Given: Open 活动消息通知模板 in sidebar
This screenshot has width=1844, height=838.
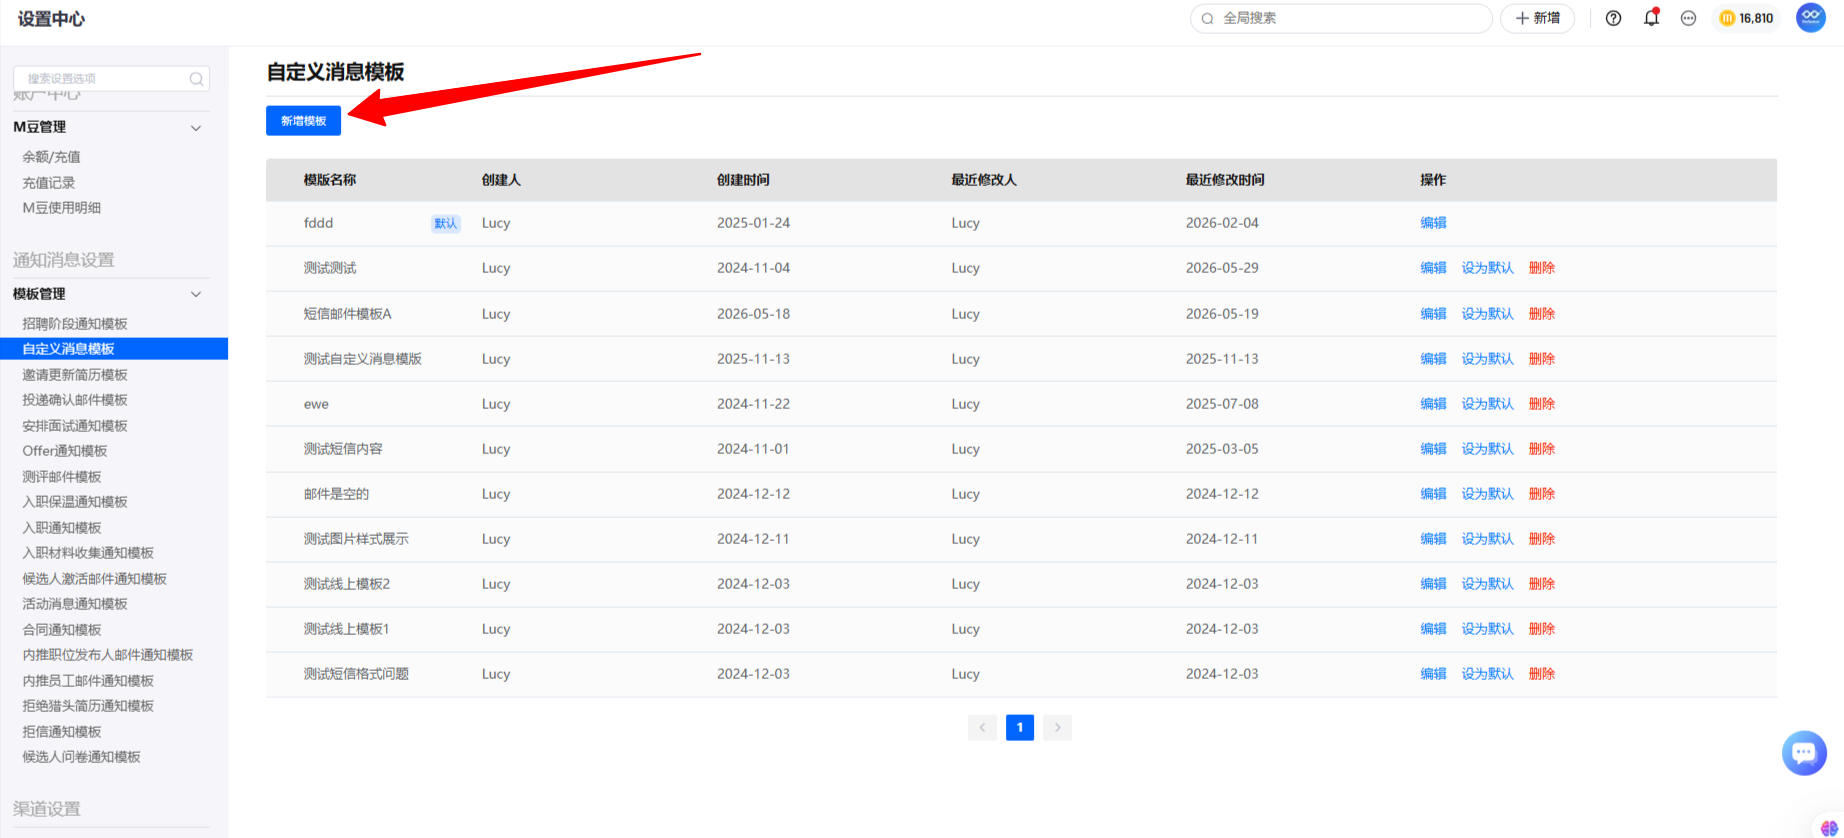Looking at the screenshot, I should pyautogui.click(x=75, y=604).
